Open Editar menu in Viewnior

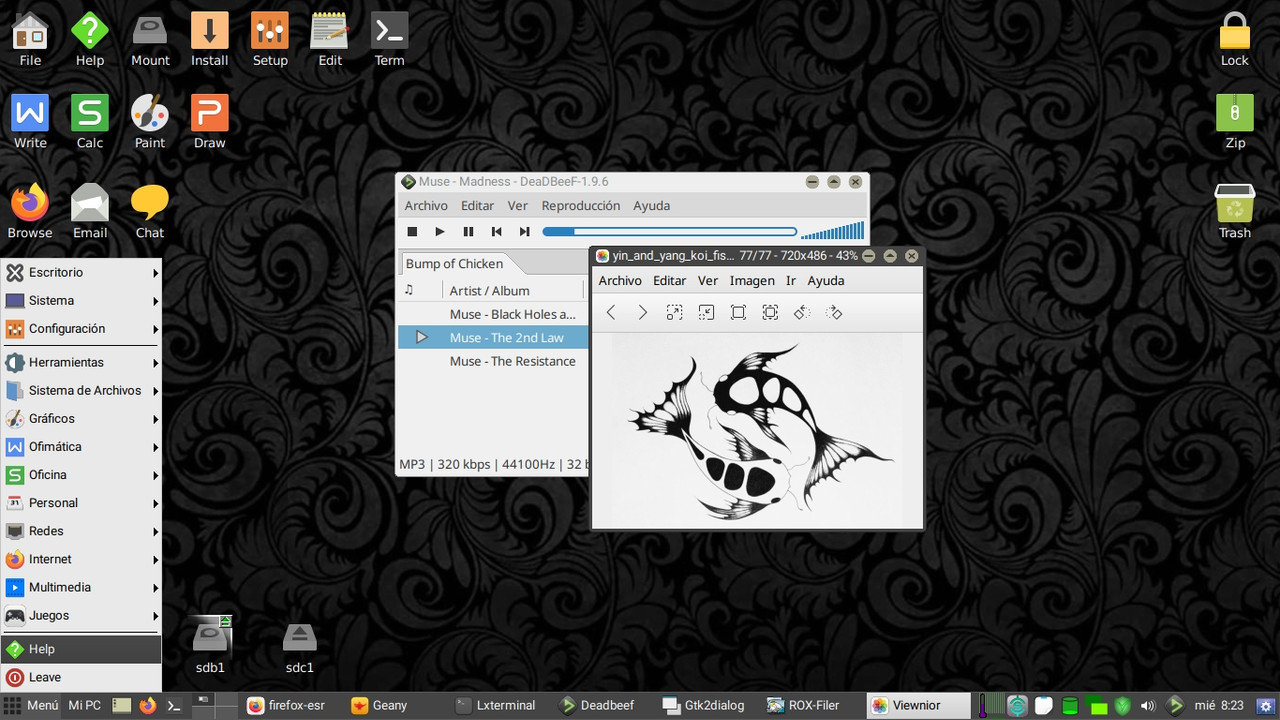[x=670, y=281]
